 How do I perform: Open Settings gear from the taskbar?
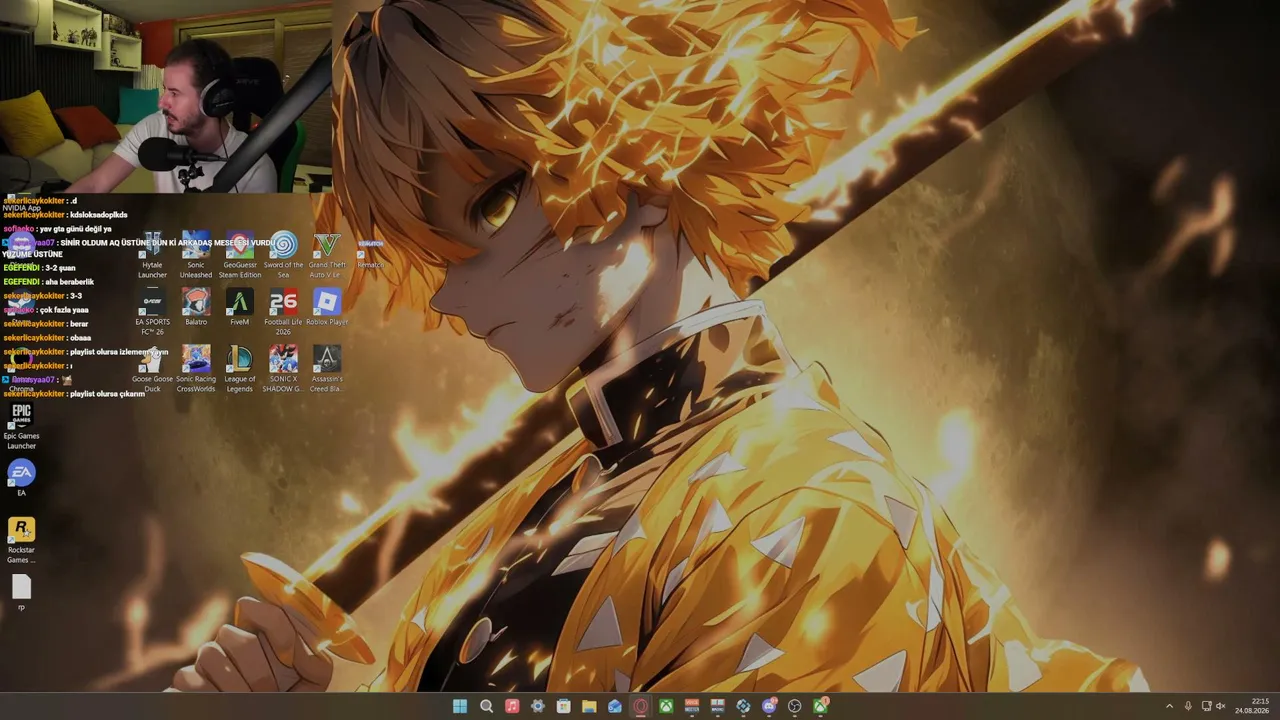click(x=538, y=706)
